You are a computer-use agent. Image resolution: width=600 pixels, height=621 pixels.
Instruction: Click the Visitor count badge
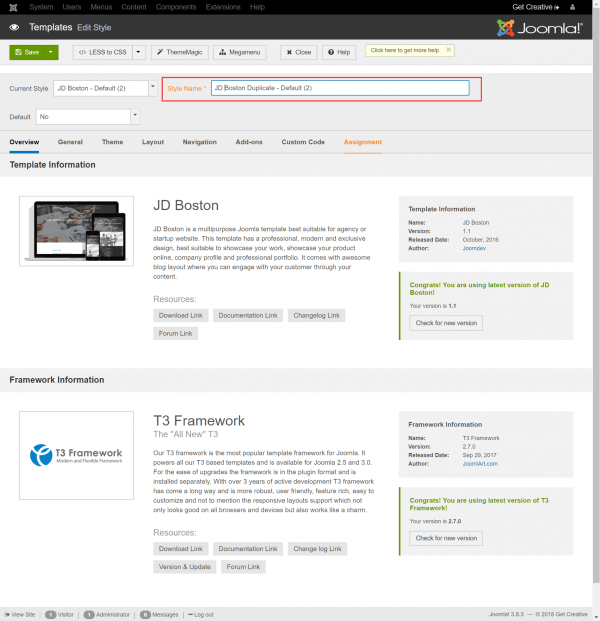(51, 615)
